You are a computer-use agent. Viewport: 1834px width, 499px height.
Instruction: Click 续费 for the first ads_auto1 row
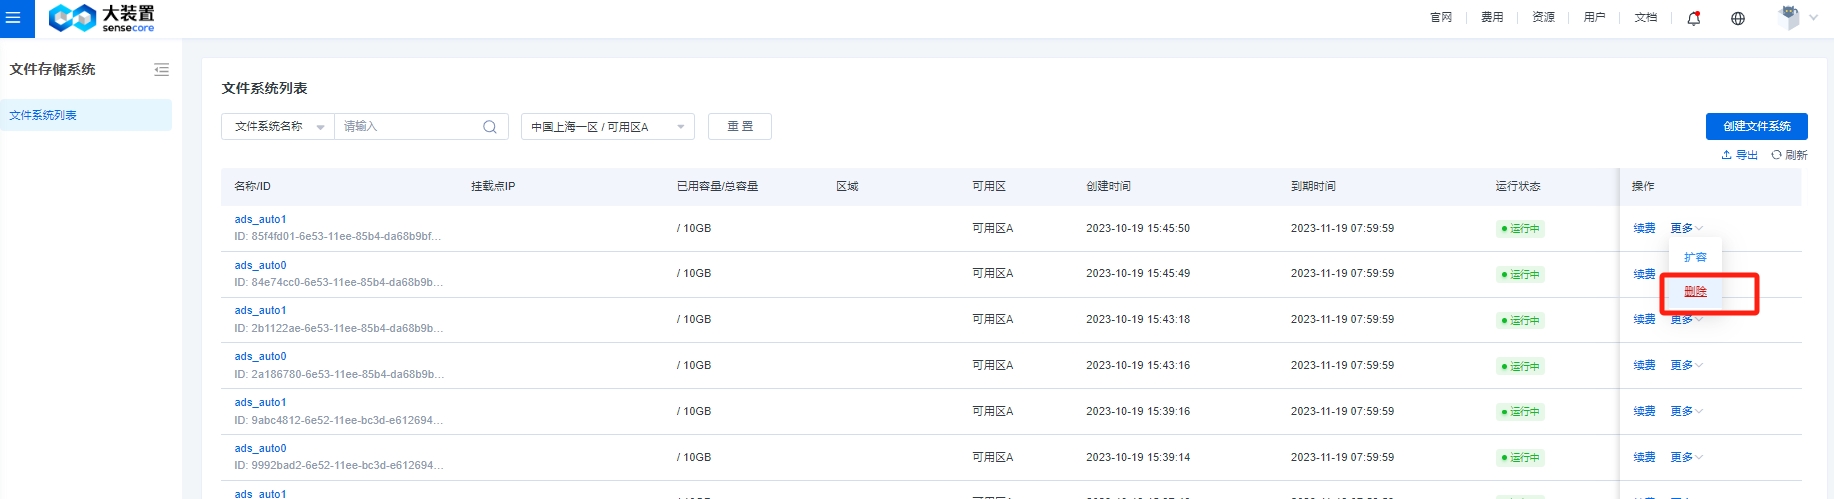coord(1644,228)
